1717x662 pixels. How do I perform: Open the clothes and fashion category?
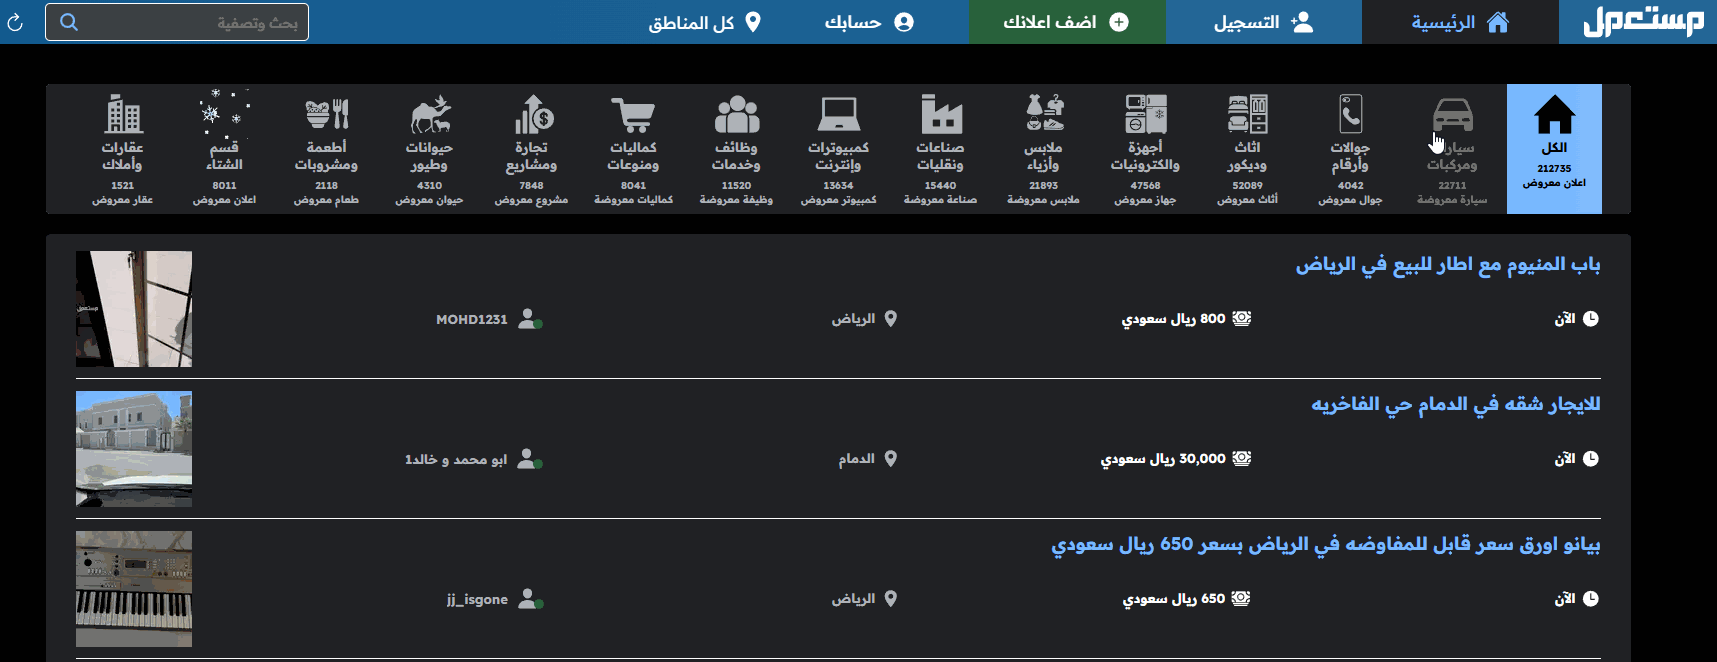pyautogui.click(x=1043, y=149)
